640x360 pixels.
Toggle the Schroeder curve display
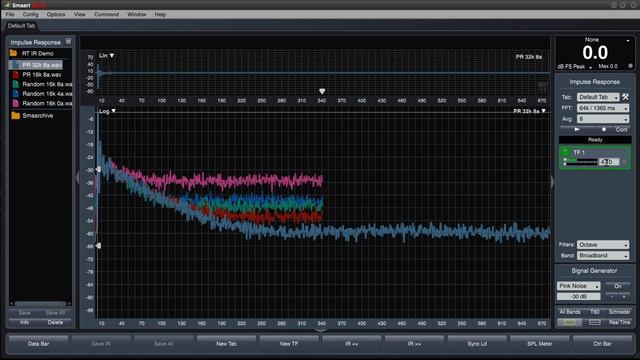coord(619,312)
